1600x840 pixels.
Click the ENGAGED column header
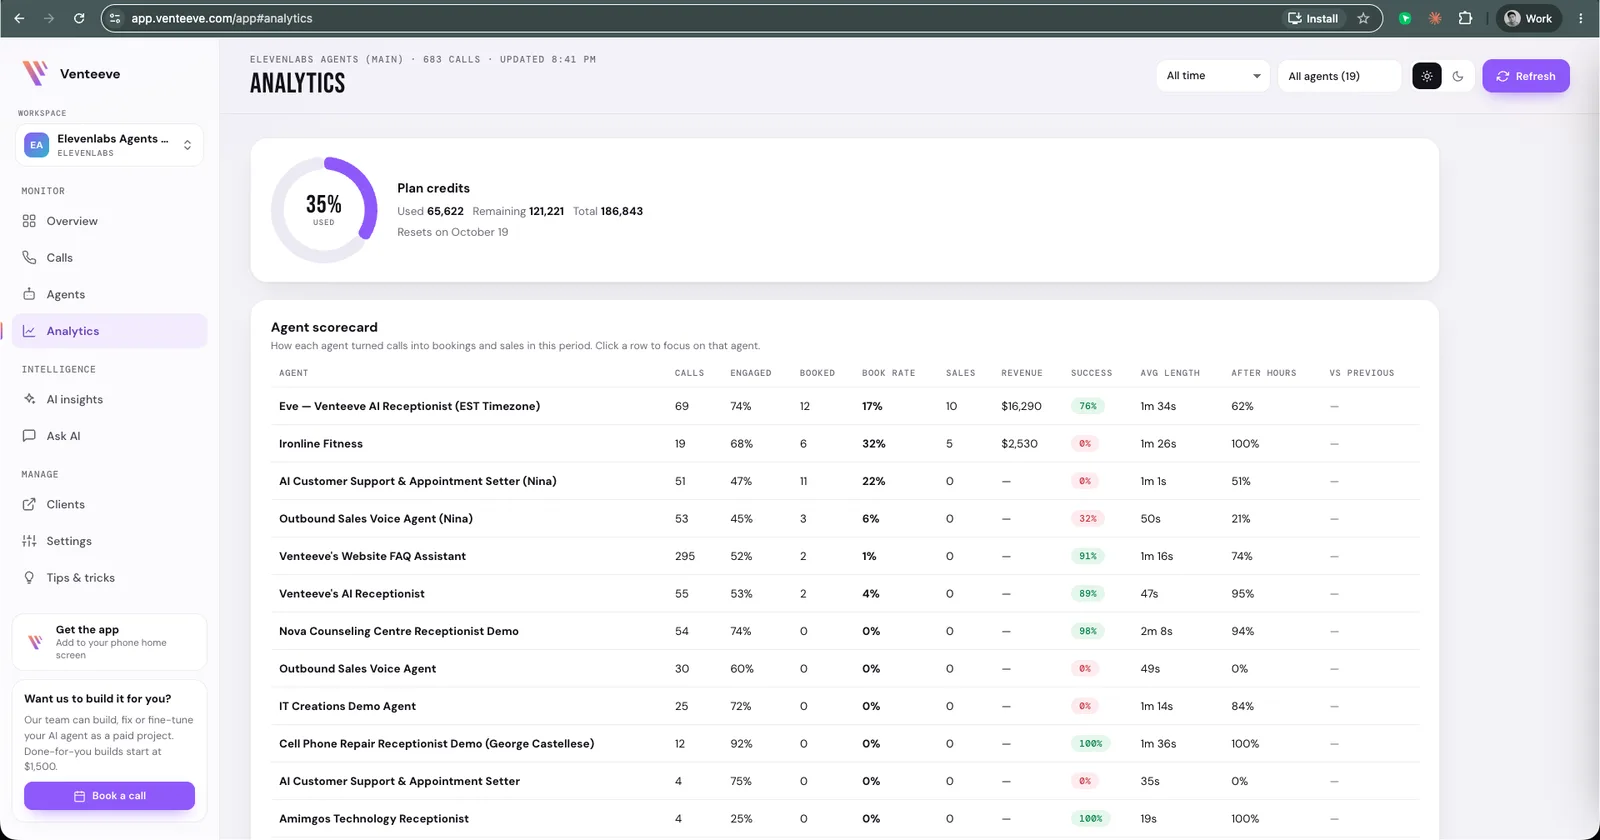coord(751,373)
